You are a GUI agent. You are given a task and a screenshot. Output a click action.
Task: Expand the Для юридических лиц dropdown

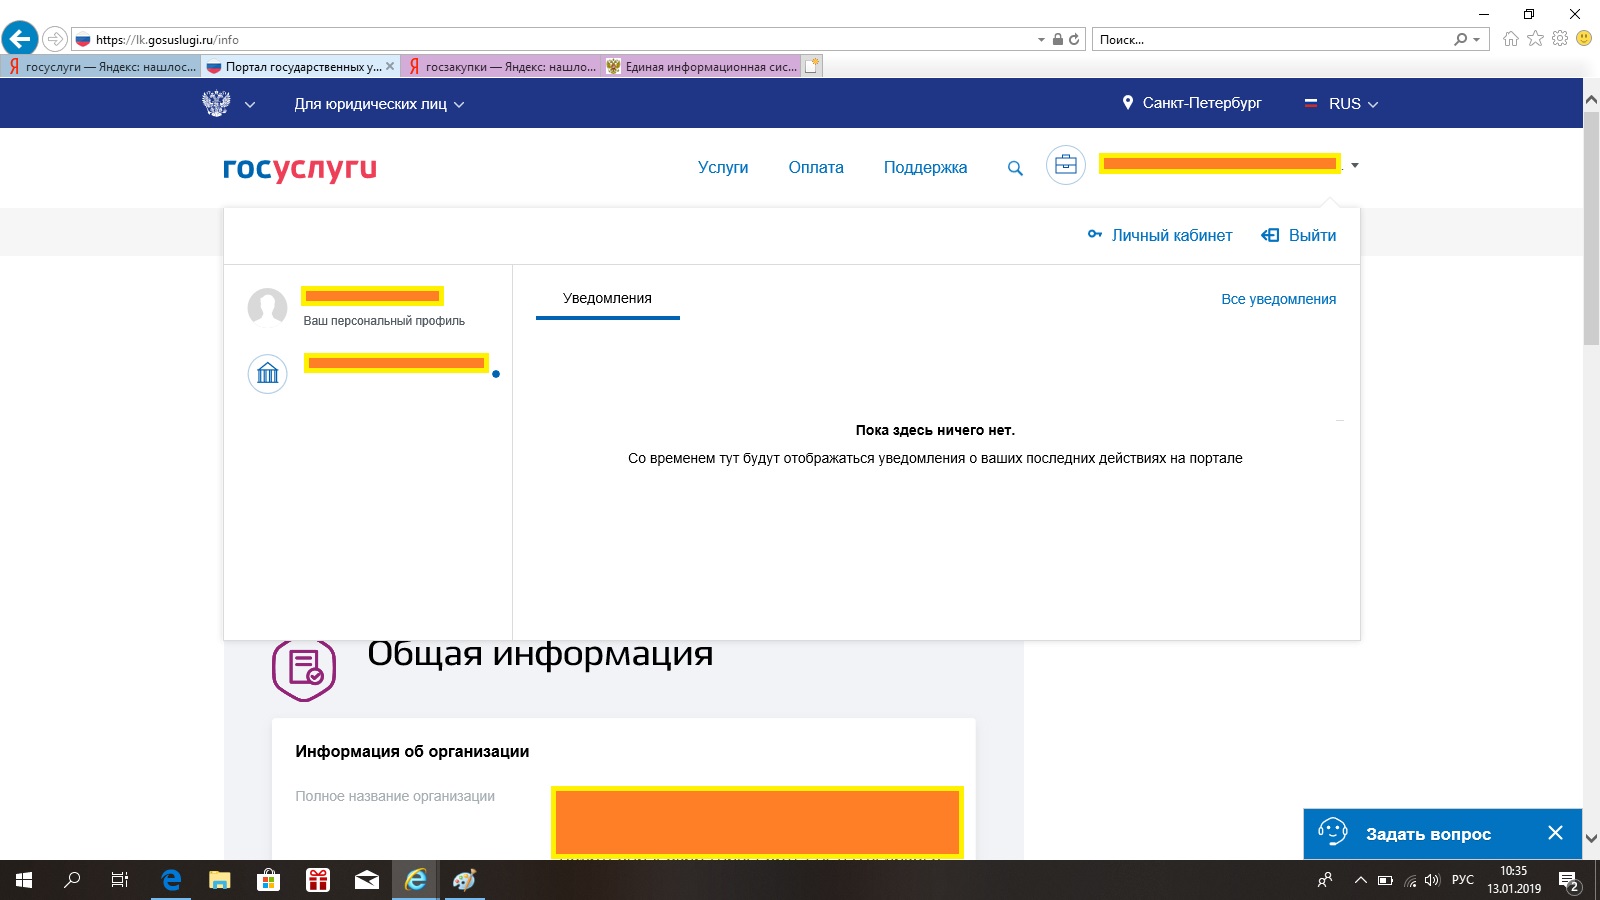pyautogui.click(x=379, y=104)
